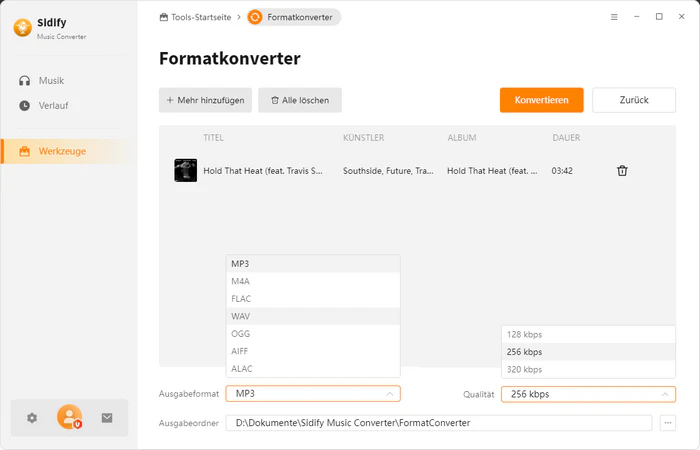
Task: Click the KÜNSTLER column header
Action: click(x=363, y=138)
